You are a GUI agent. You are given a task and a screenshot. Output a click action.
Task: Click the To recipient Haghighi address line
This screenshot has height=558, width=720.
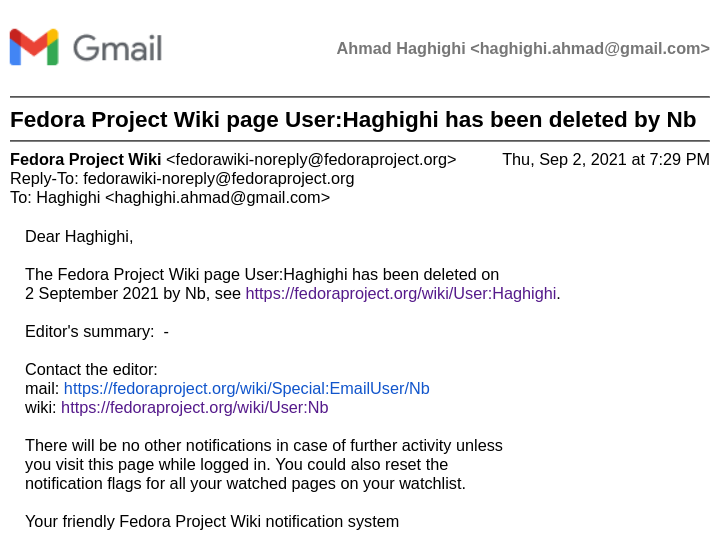170,197
